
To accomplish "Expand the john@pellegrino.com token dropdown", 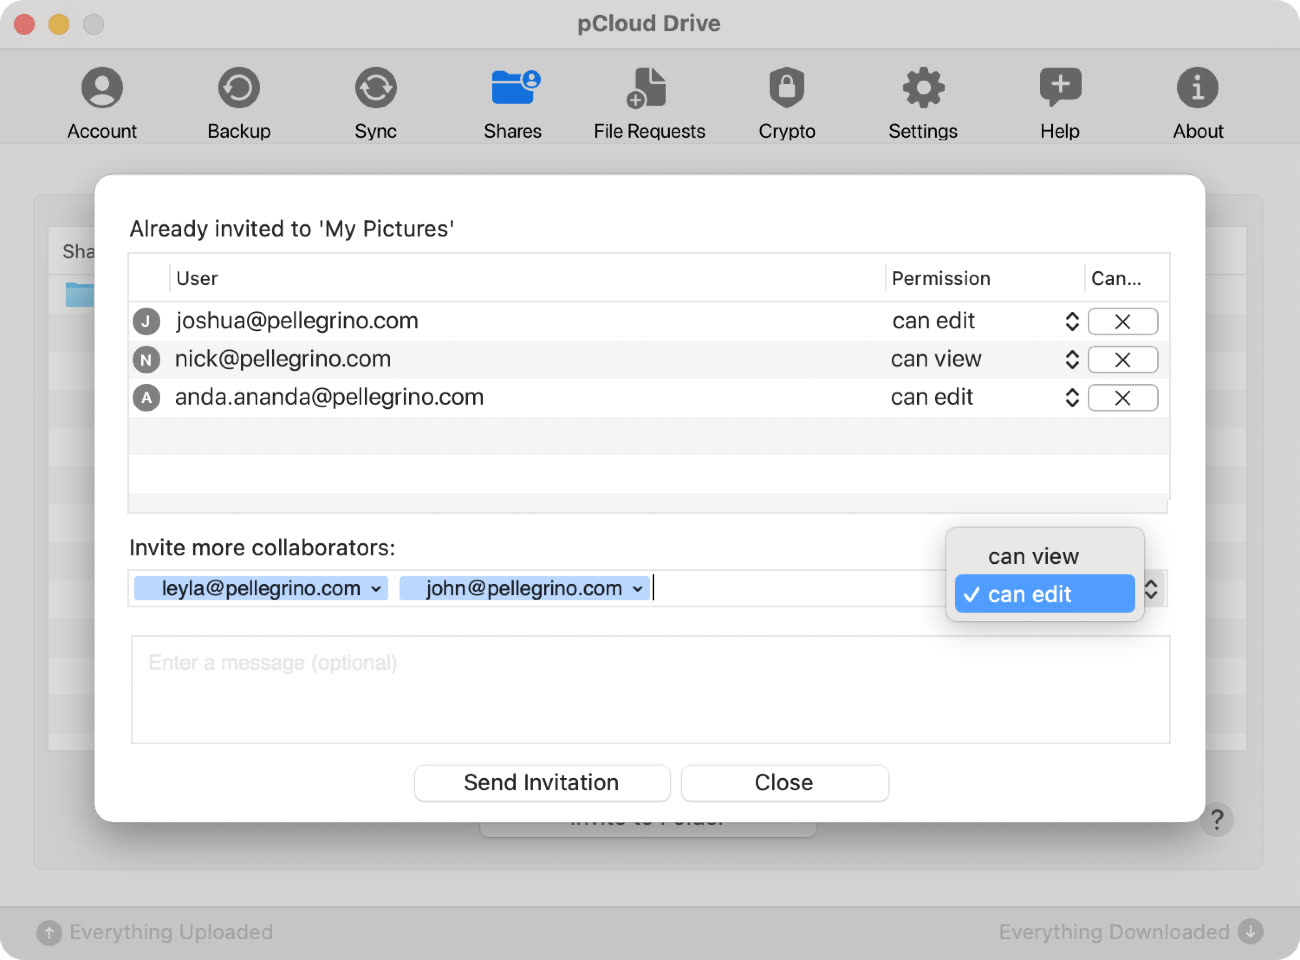I will click(638, 589).
